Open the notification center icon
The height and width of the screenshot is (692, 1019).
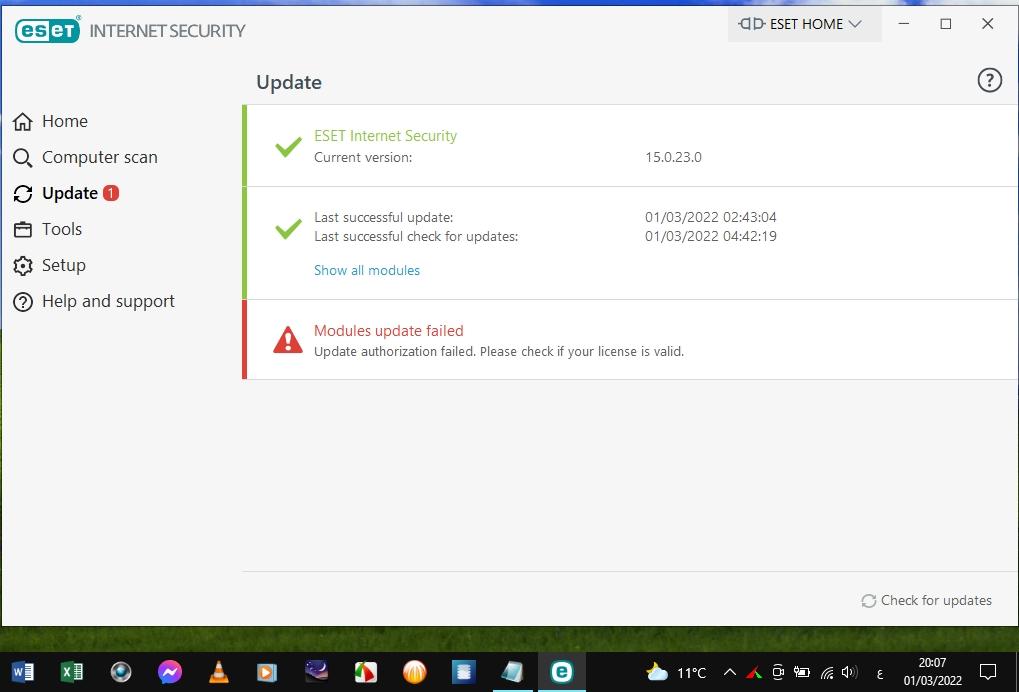(988, 671)
